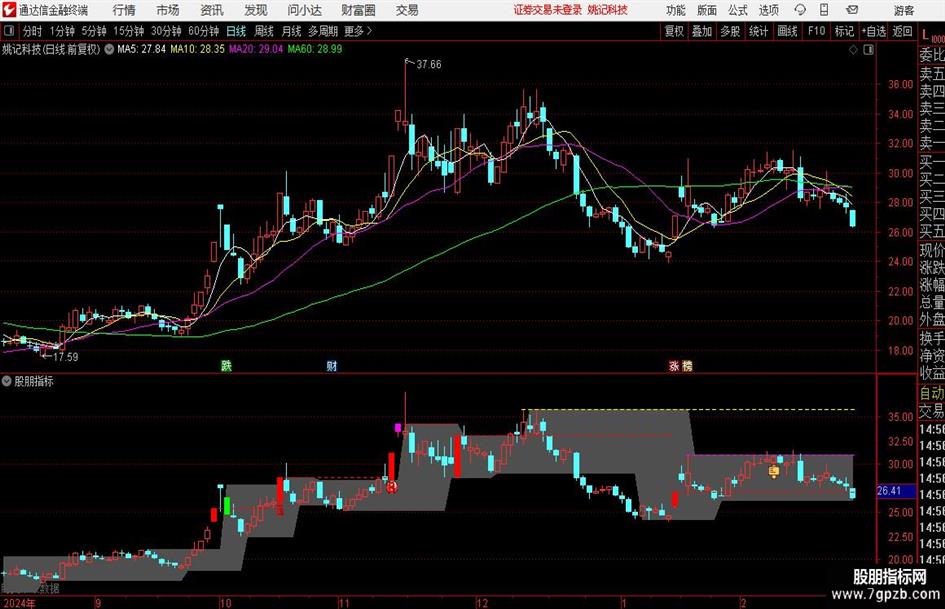Toggle the right info panel icon
The image size is (945, 609).
click(x=868, y=50)
